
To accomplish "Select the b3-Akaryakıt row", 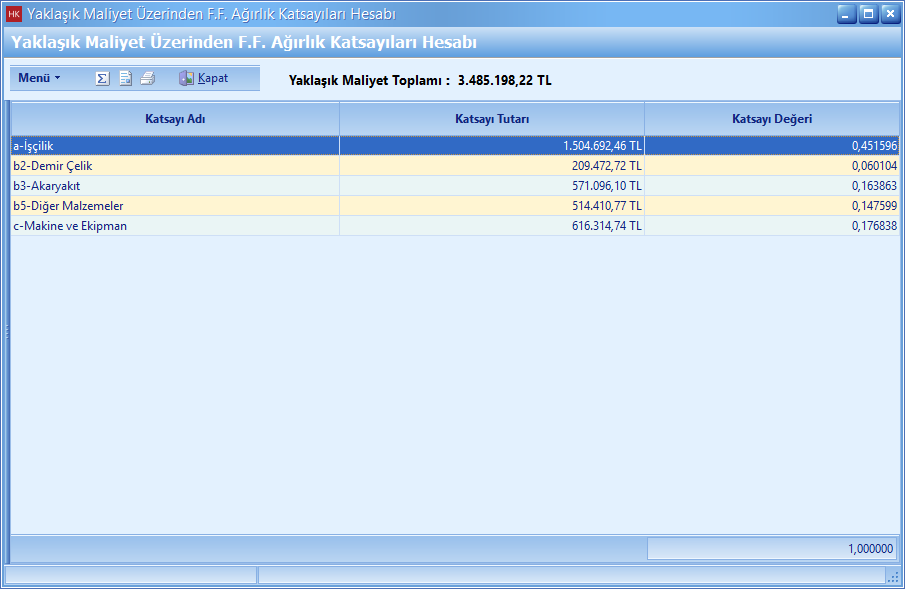I will tap(175, 186).
